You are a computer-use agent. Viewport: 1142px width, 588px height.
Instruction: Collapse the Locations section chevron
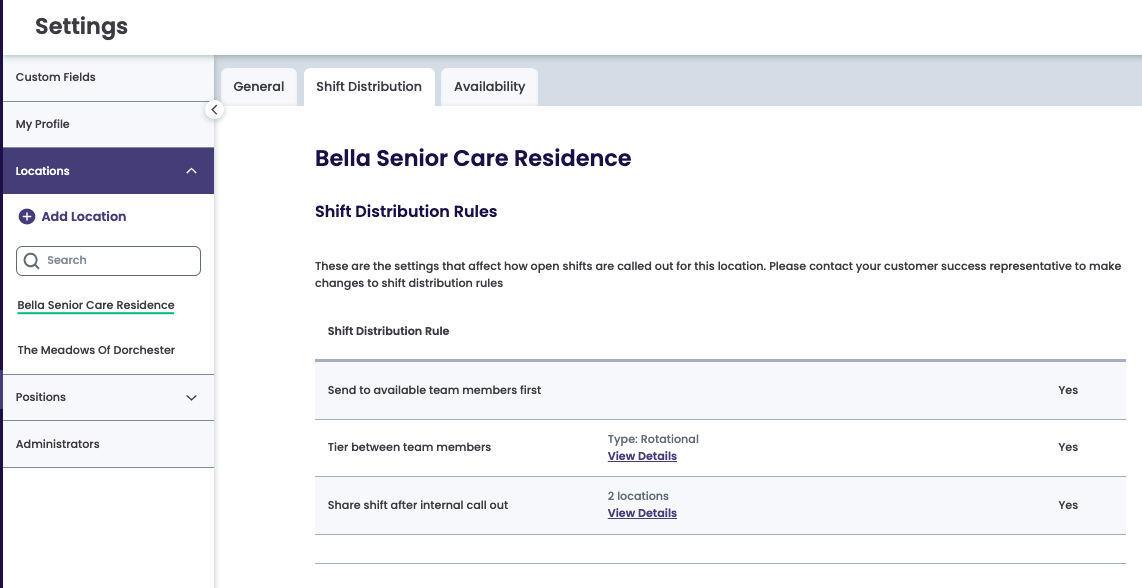[192, 171]
